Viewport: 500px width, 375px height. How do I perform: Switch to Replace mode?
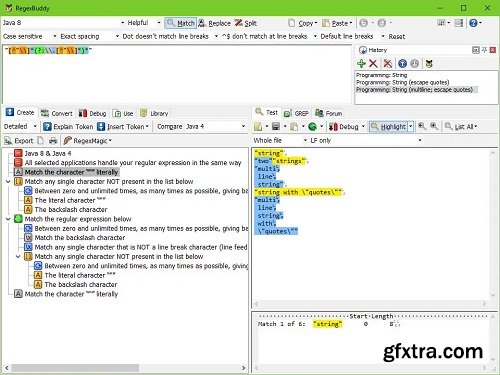point(214,23)
